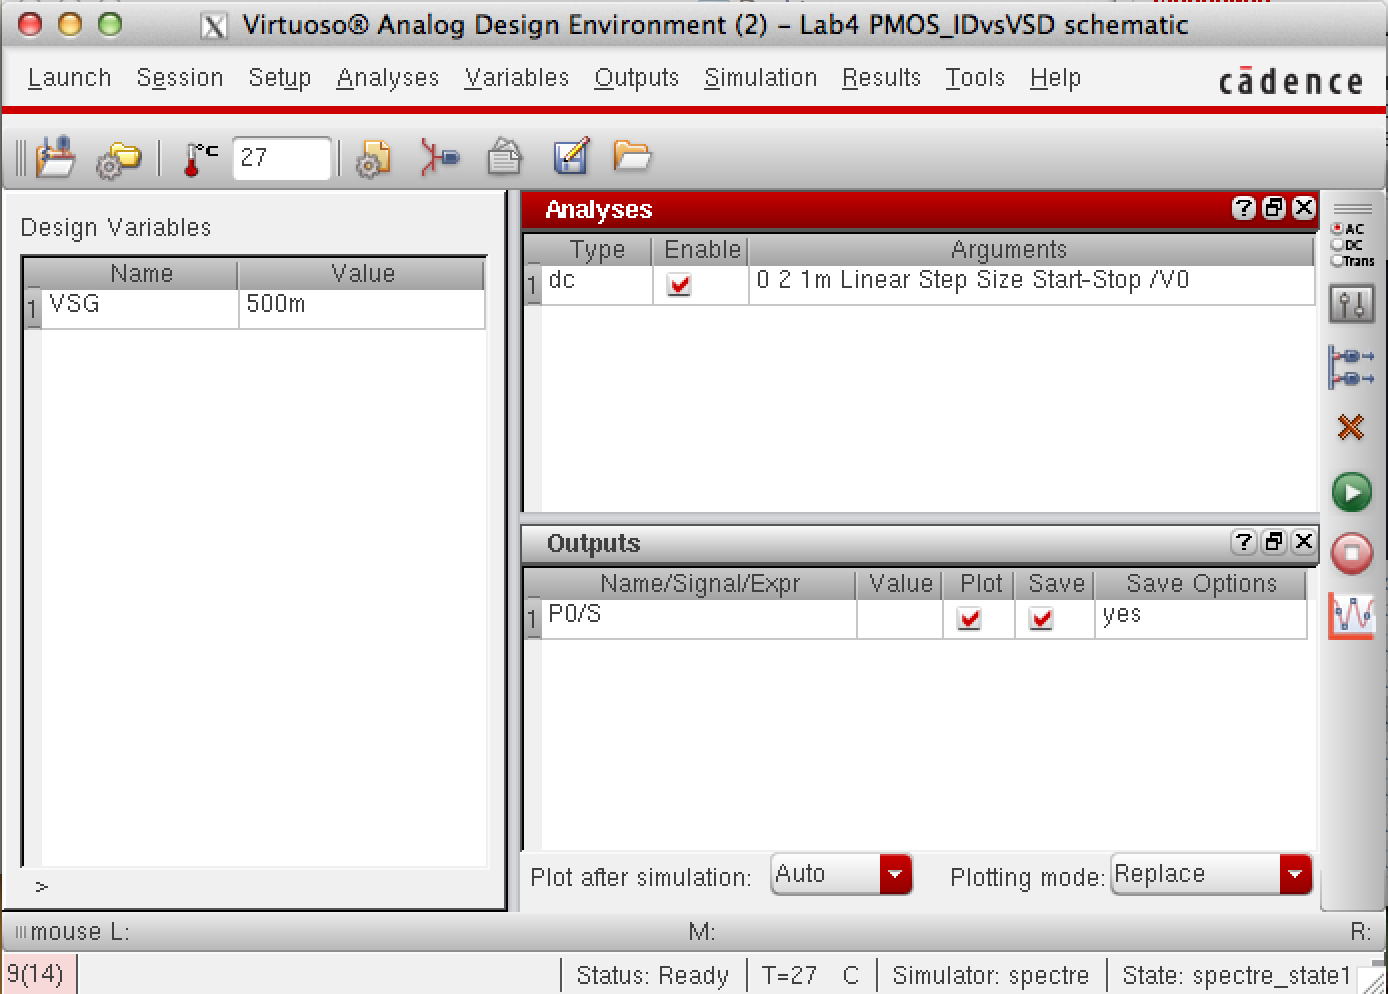Viewport: 1388px width, 994px height.
Task: Select the Trans radio button
Action: tap(1337, 261)
